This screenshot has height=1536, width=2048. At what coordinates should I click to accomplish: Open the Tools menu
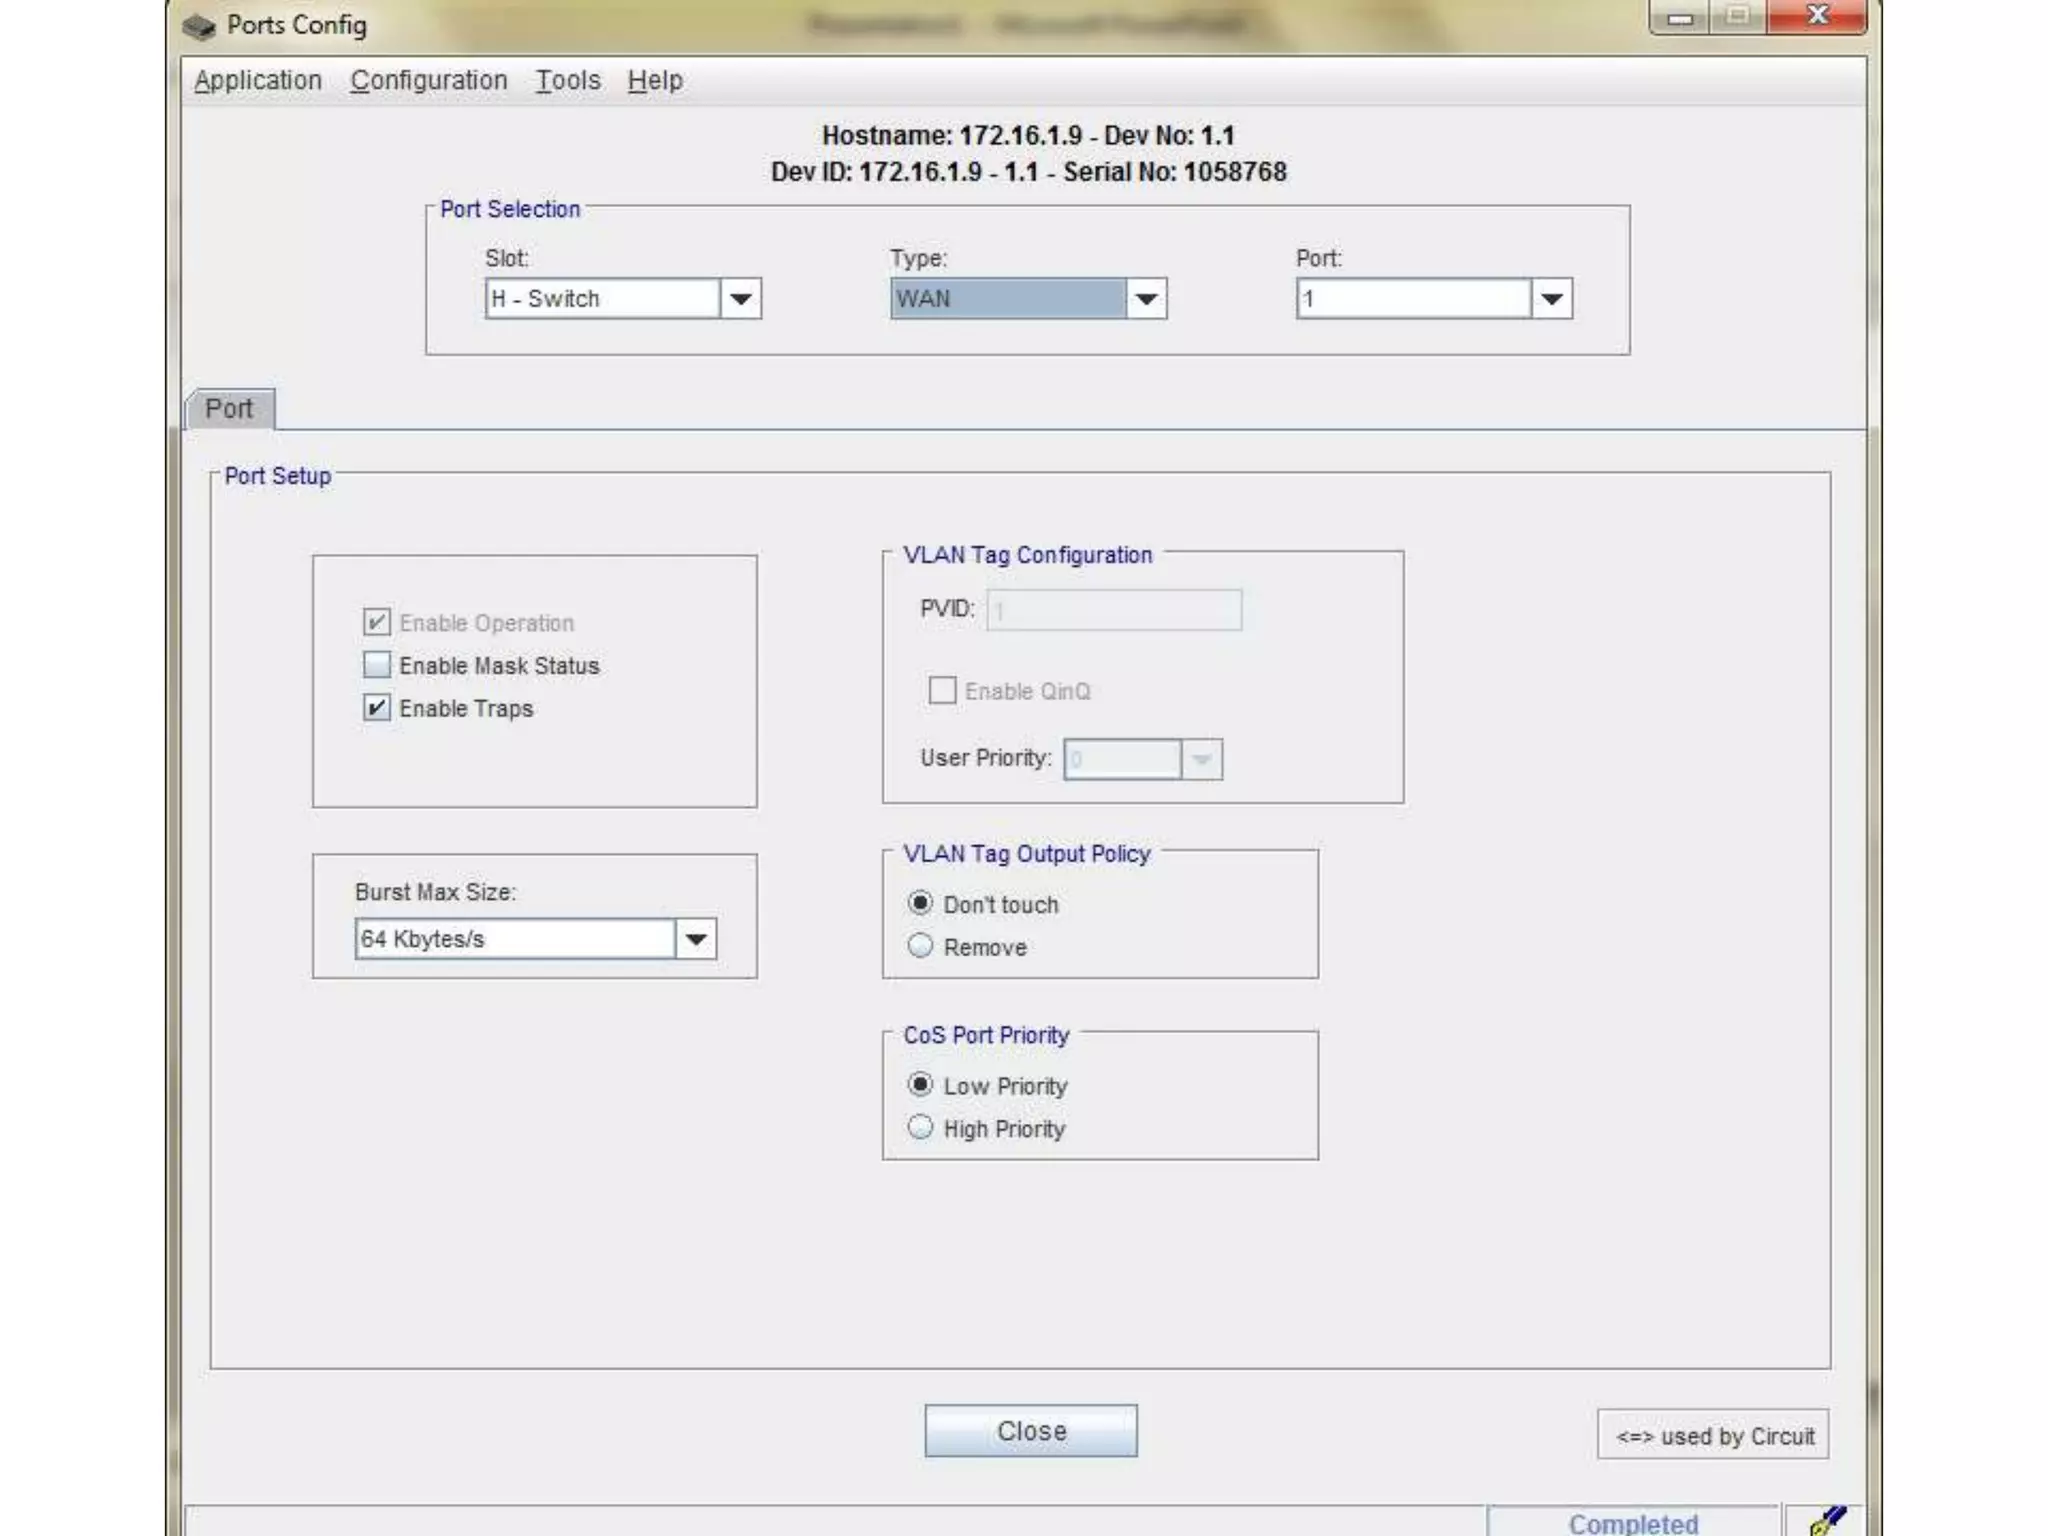pyautogui.click(x=567, y=80)
